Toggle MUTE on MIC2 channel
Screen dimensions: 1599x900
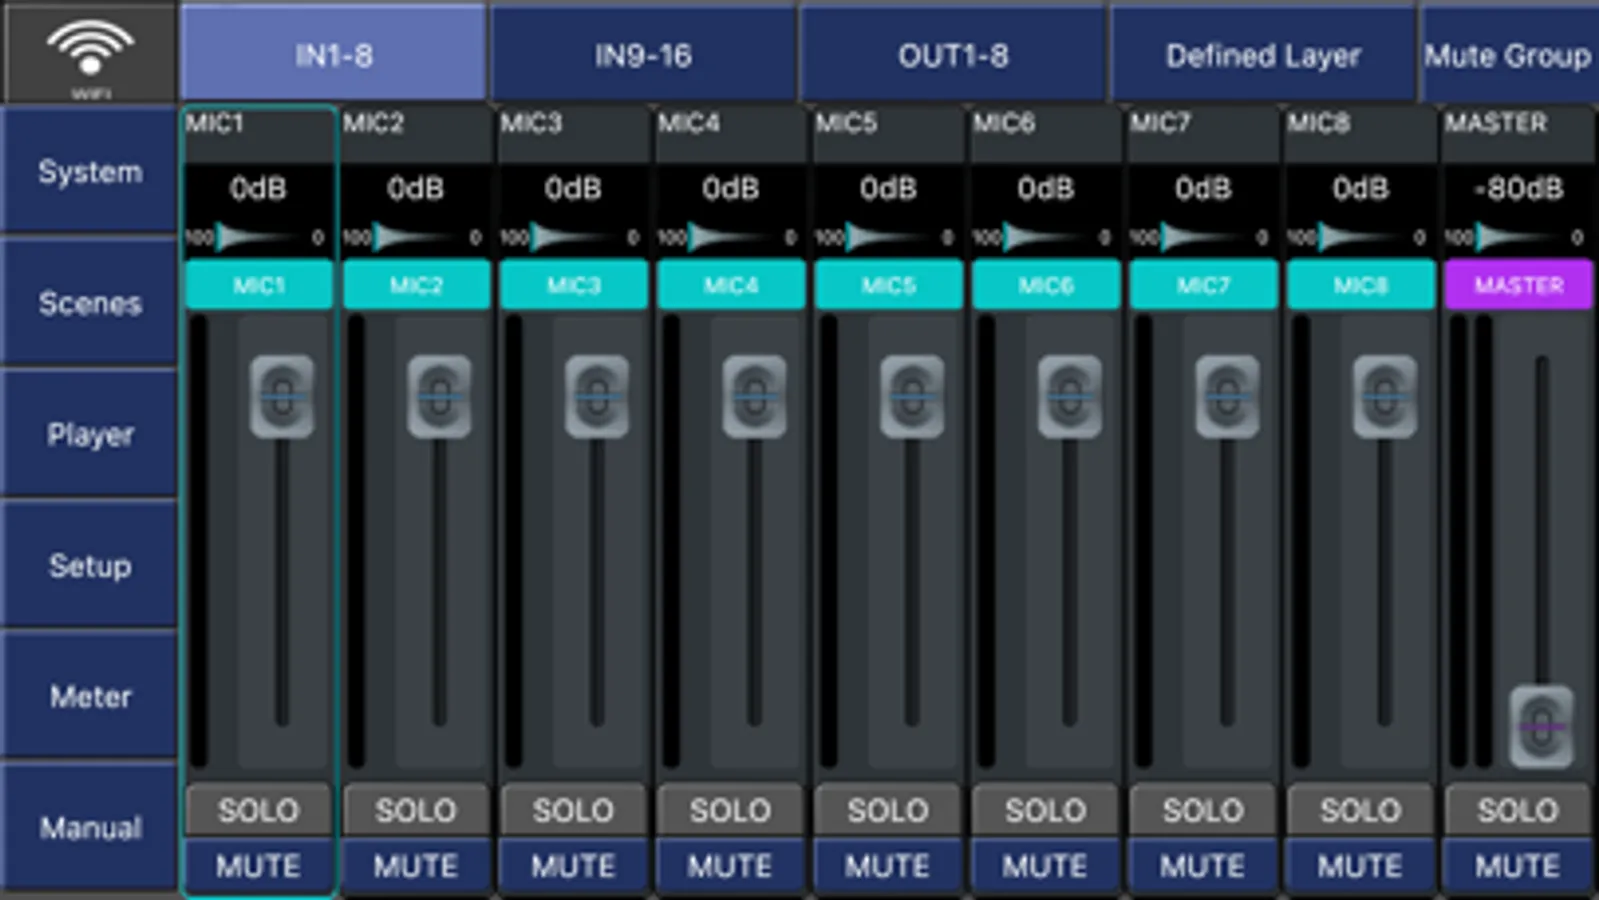point(416,865)
